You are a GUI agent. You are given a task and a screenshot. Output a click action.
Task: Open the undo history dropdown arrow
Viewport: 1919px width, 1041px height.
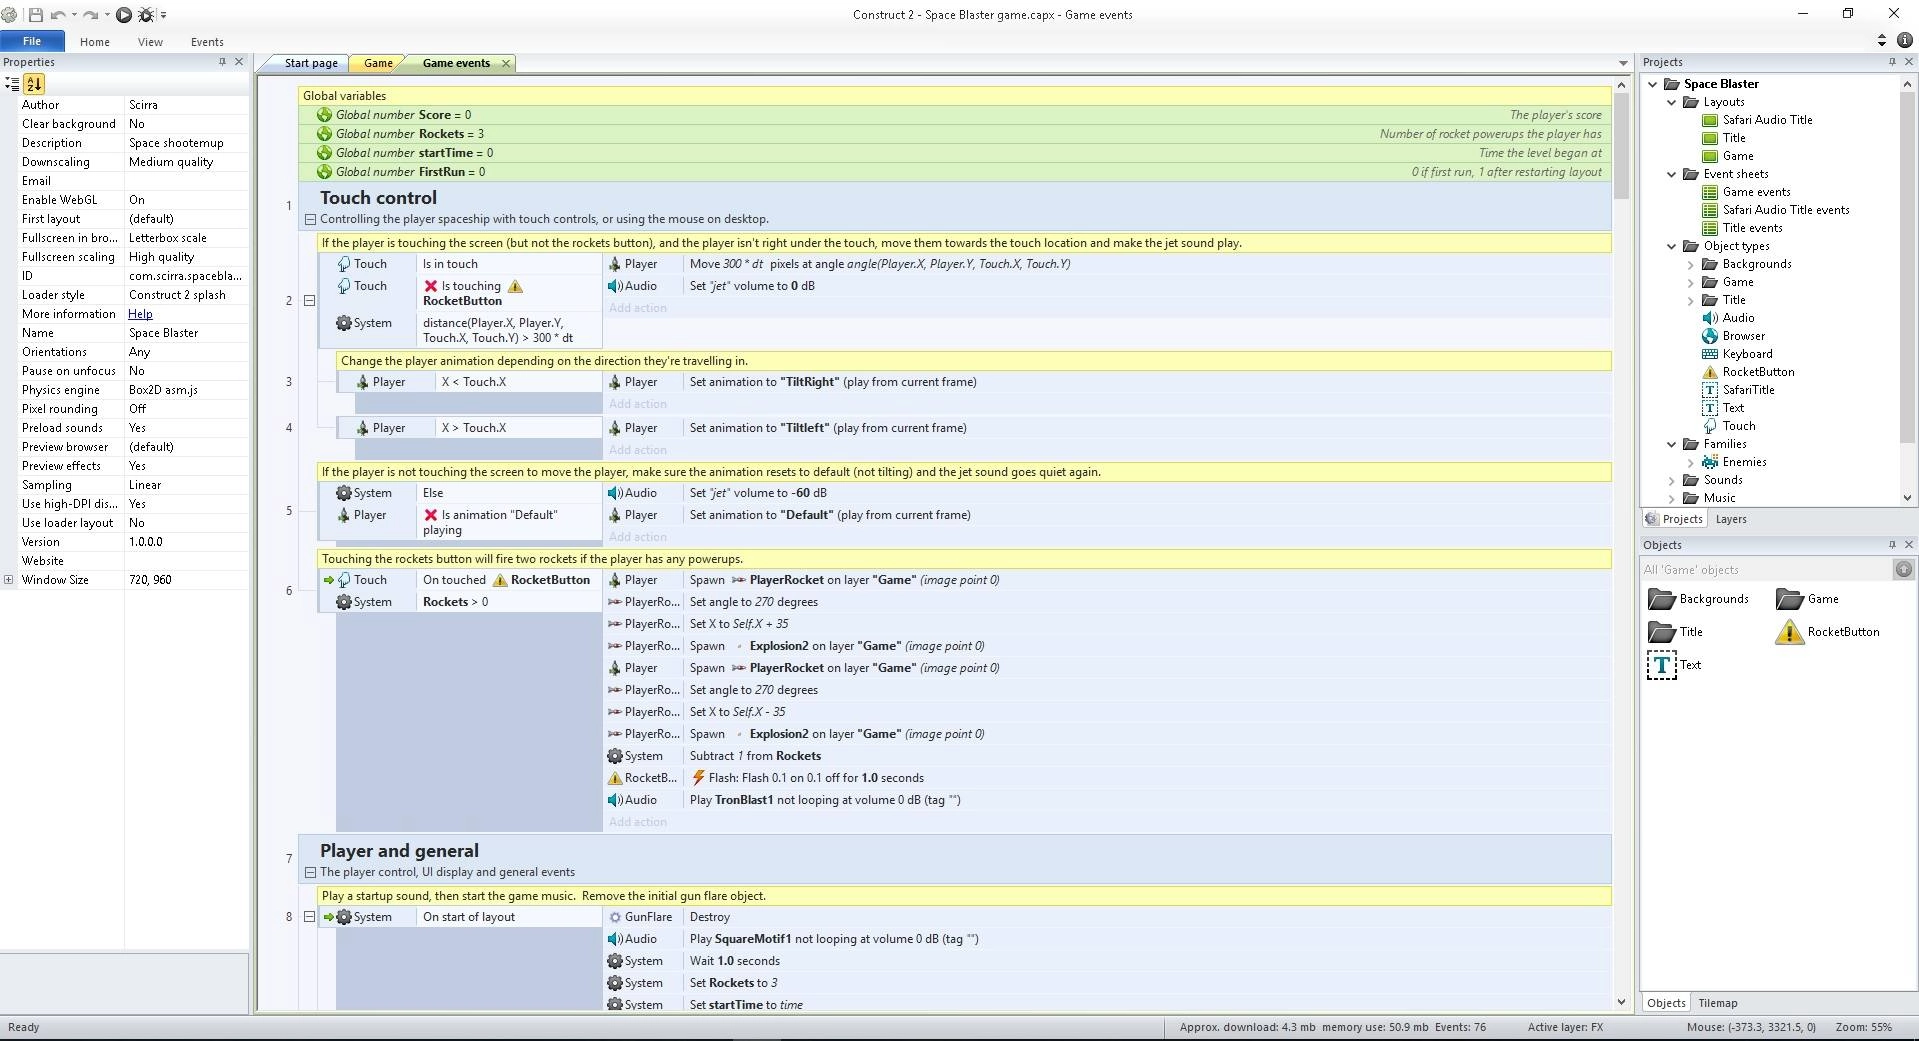click(74, 15)
